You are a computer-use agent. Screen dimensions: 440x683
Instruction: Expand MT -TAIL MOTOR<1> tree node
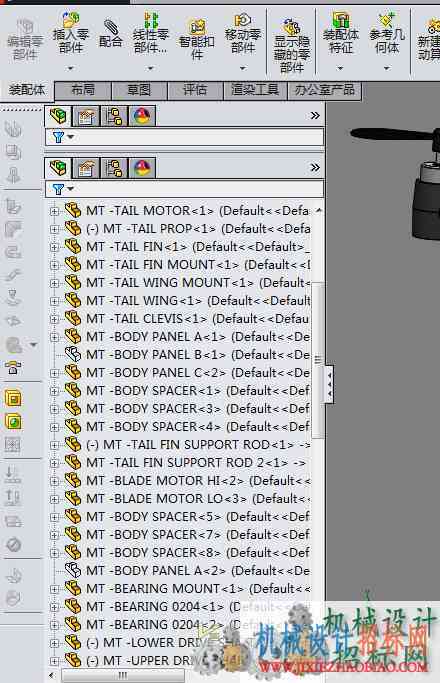54,211
